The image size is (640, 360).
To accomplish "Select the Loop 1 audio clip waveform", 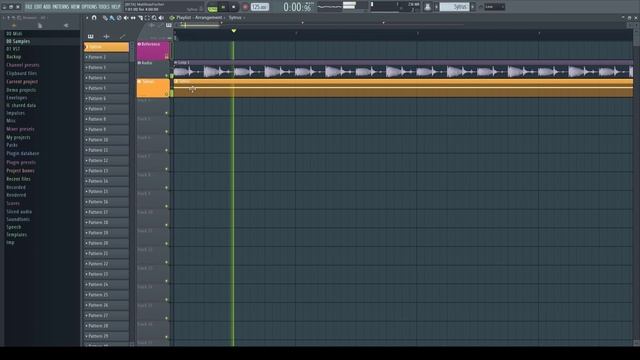I will pos(403,72).
